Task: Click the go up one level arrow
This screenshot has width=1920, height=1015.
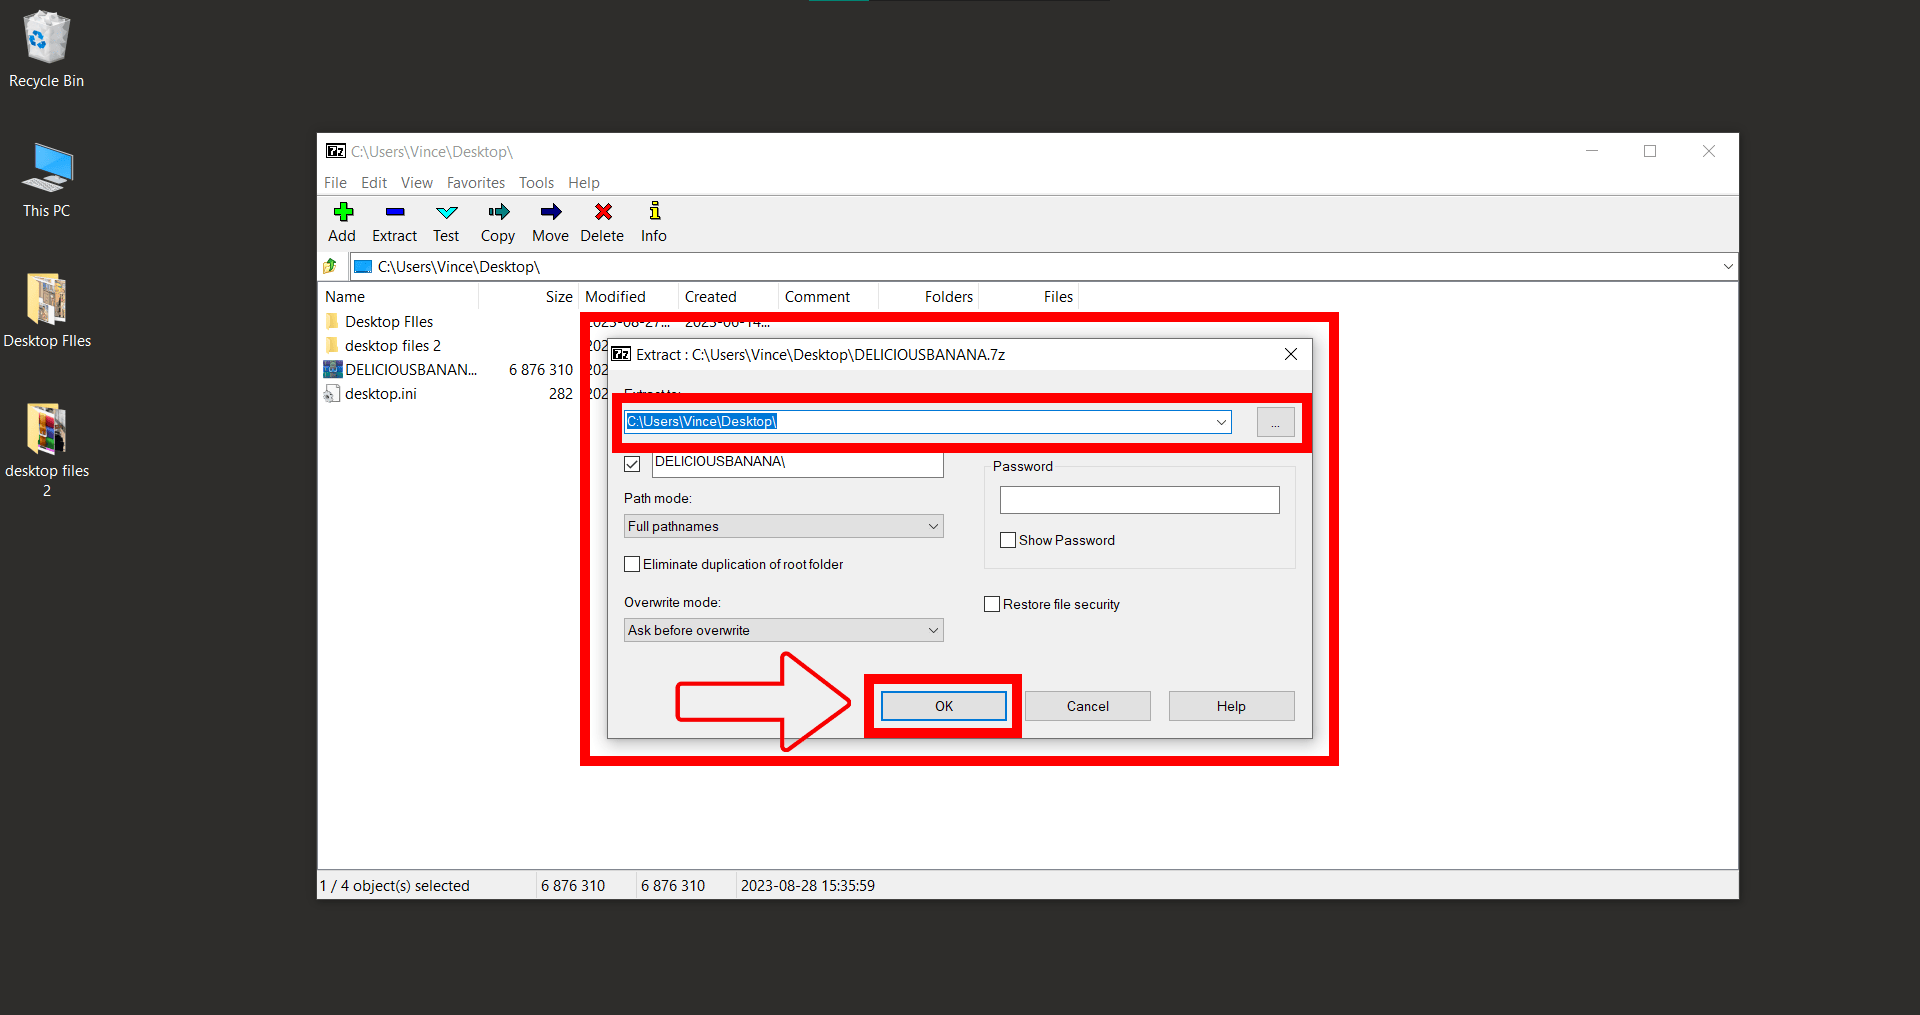Action: click(x=330, y=266)
